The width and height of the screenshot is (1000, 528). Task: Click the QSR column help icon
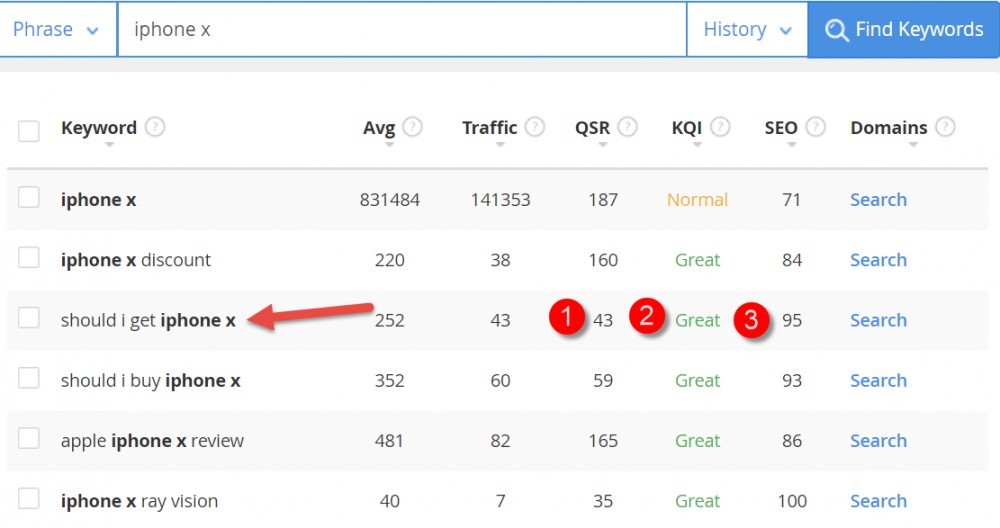point(627,127)
